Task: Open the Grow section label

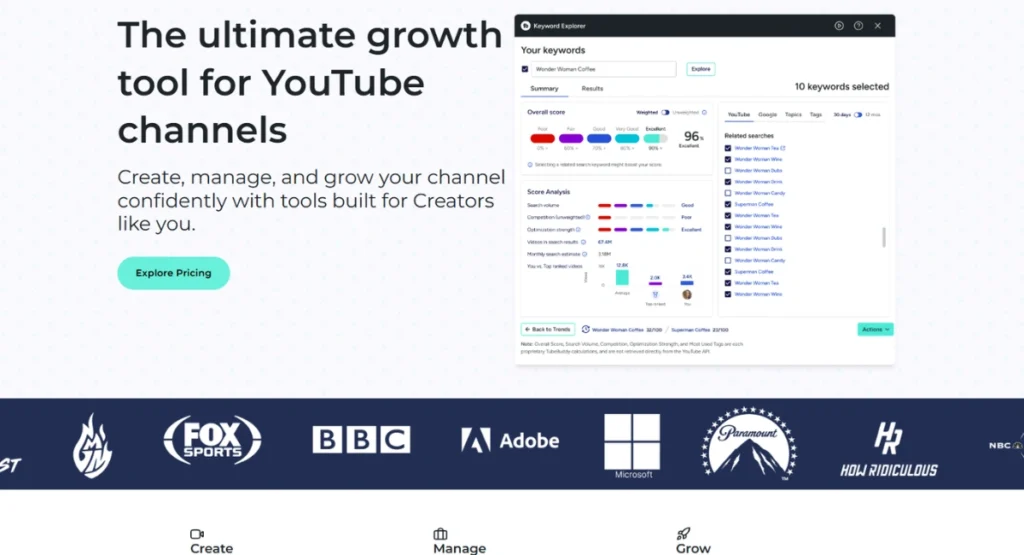Action: 693,548
